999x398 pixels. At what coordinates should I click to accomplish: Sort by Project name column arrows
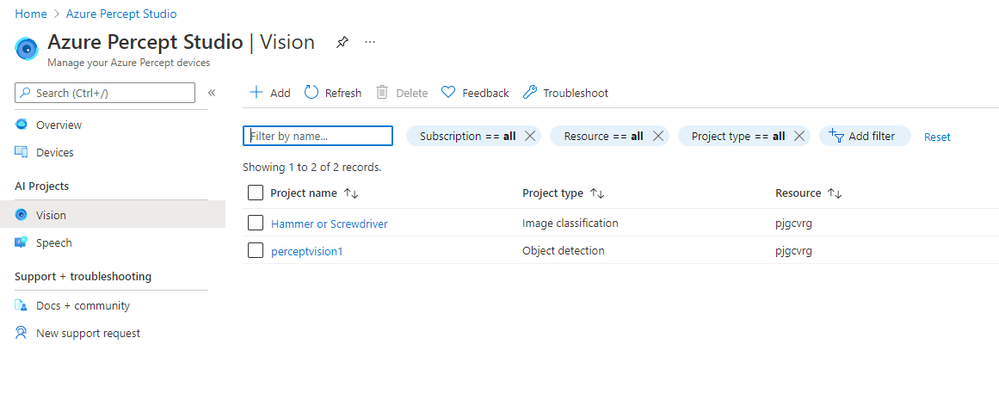(351, 193)
